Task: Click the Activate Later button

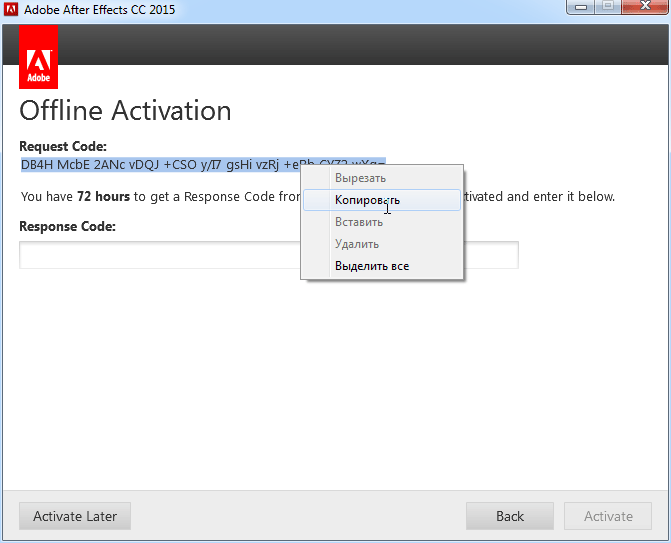Action: [x=75, y=516]
